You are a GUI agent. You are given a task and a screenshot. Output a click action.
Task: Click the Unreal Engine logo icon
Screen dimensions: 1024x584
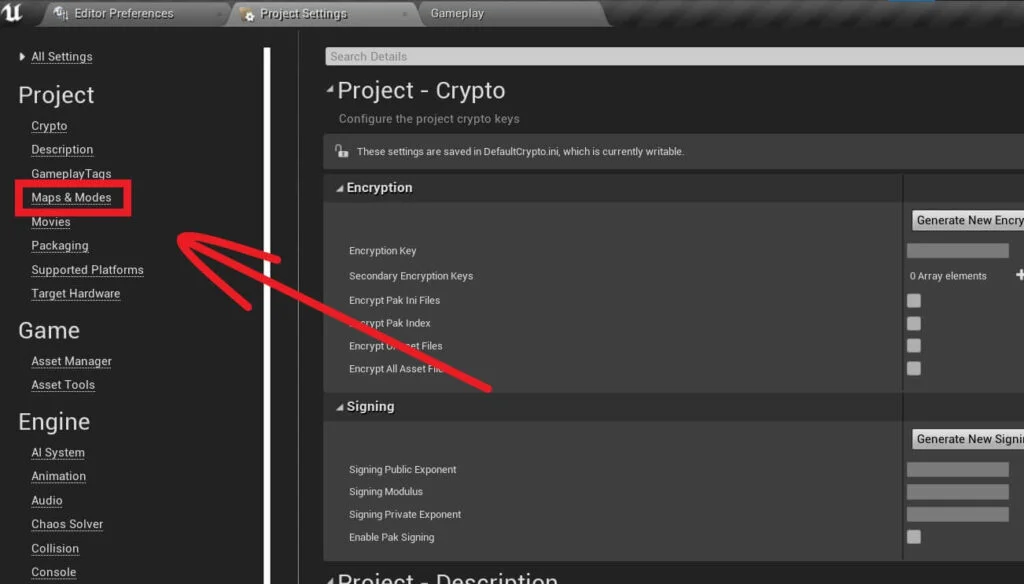[12, 12]
